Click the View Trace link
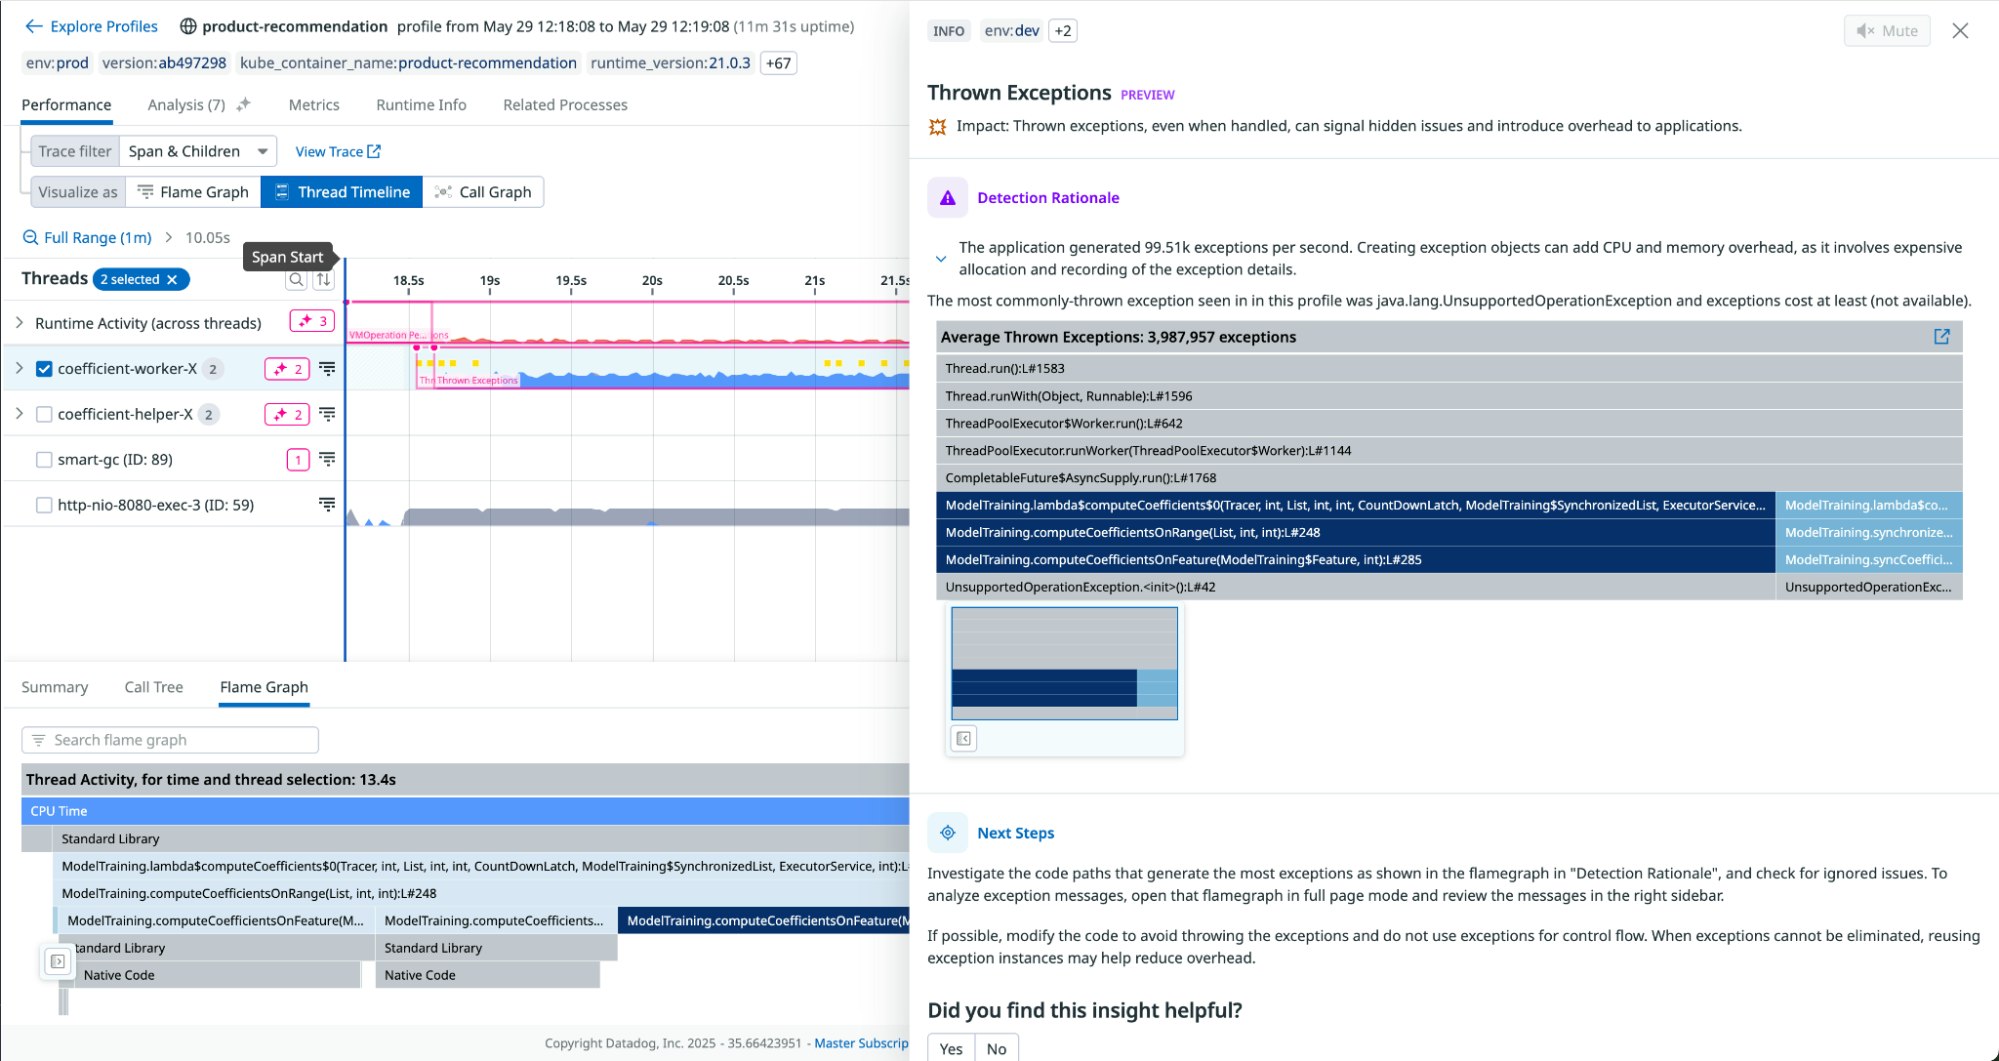Screen dimensions: 1999x1061 tap(337, 151)
